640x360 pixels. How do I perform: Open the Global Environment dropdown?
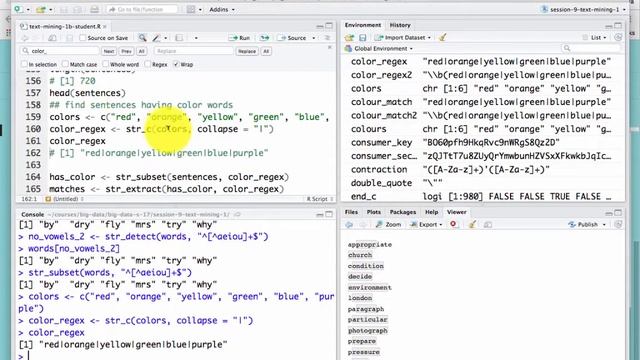(x=379, y=49)
